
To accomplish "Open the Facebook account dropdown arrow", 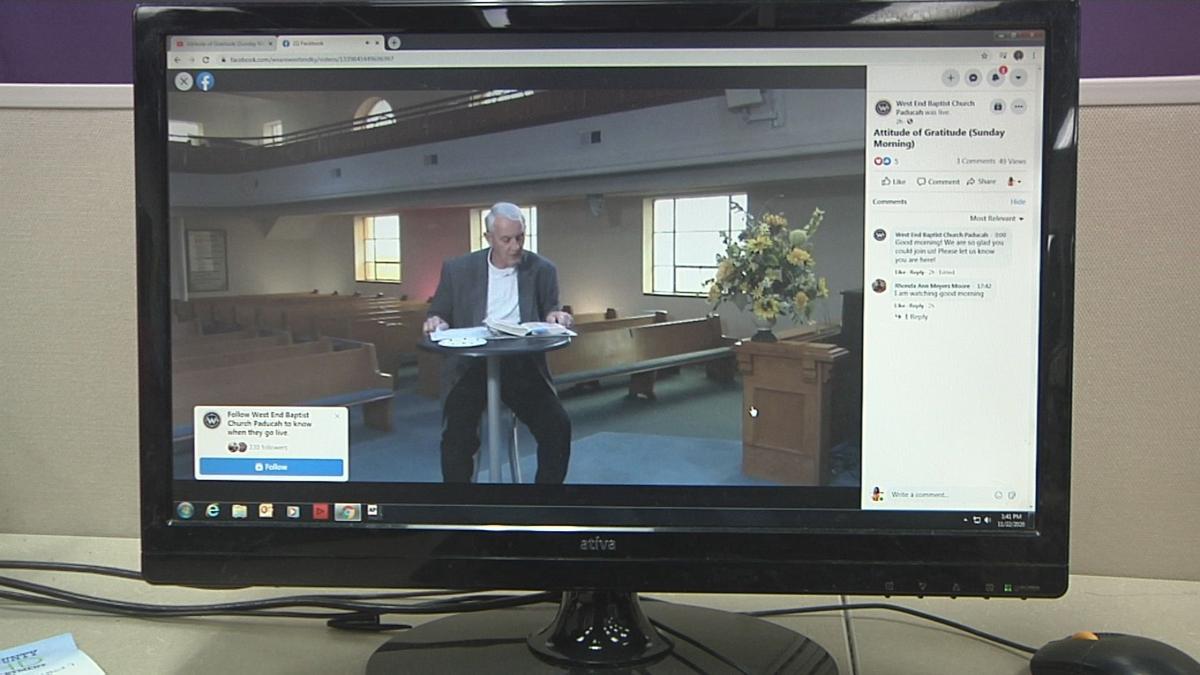I will [x=1018, y=78].
